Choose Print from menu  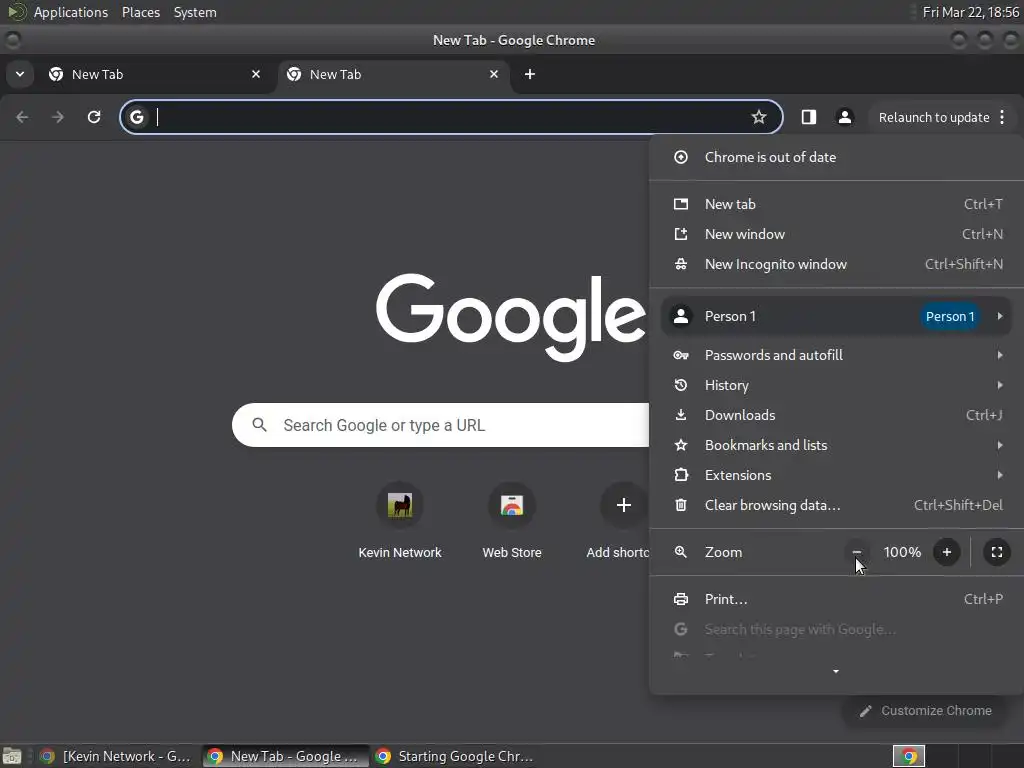(x=837, y=600)
